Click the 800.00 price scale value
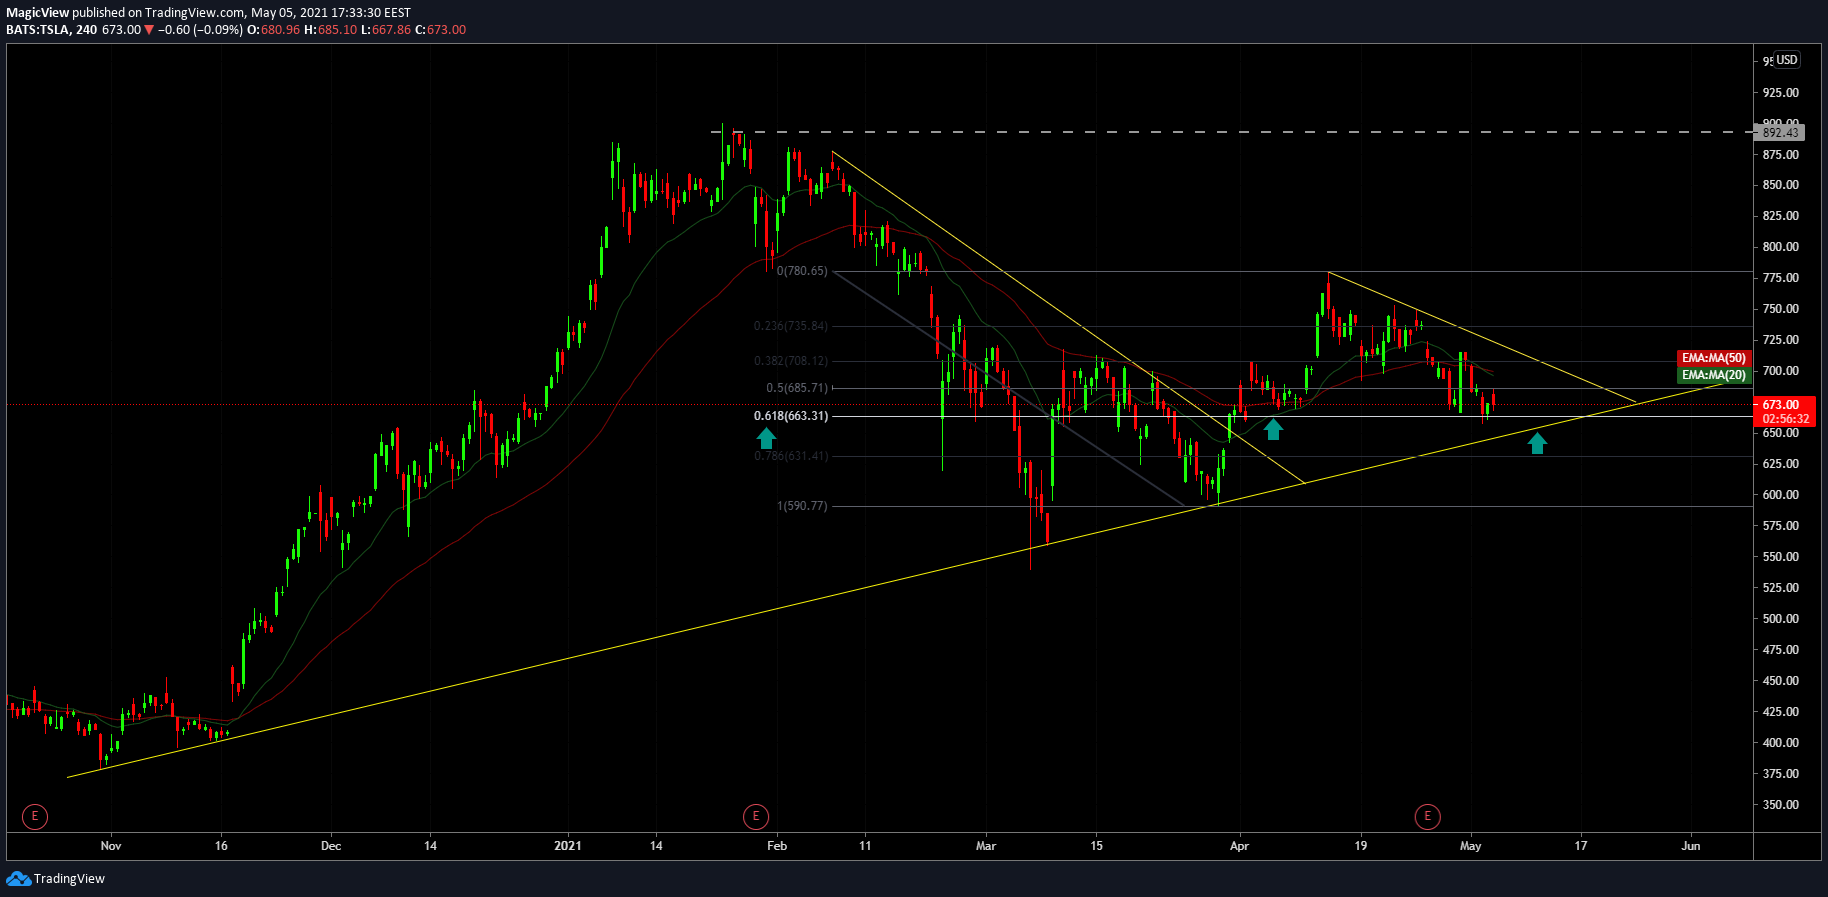Image resolution: width=1828 pixels, height=897 pixels. [1781, 247]
